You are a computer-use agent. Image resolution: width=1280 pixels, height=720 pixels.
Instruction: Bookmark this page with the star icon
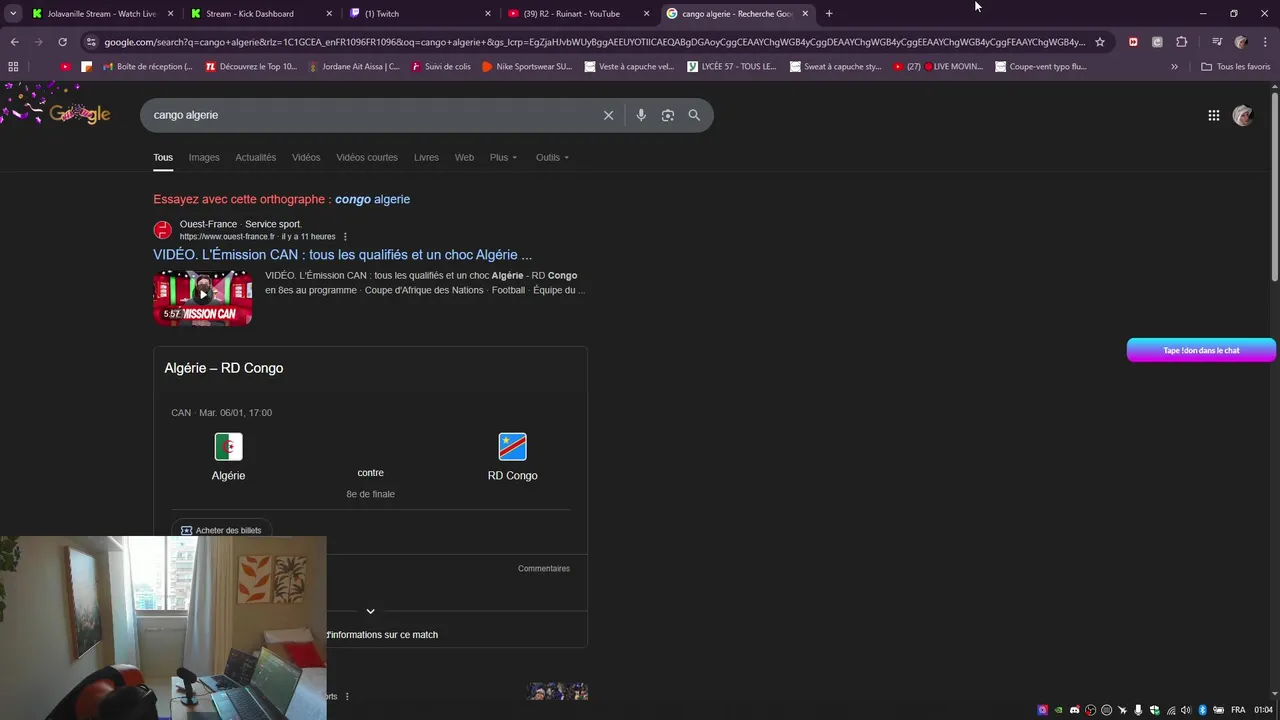[x=1100, y=42]
